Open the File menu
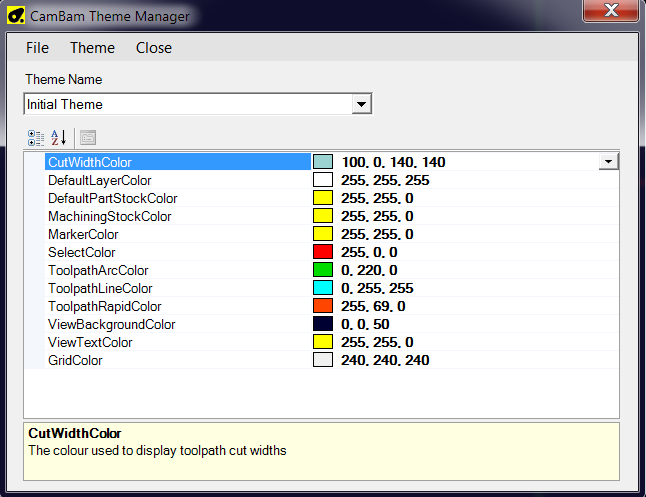 [x=37, y=48]
